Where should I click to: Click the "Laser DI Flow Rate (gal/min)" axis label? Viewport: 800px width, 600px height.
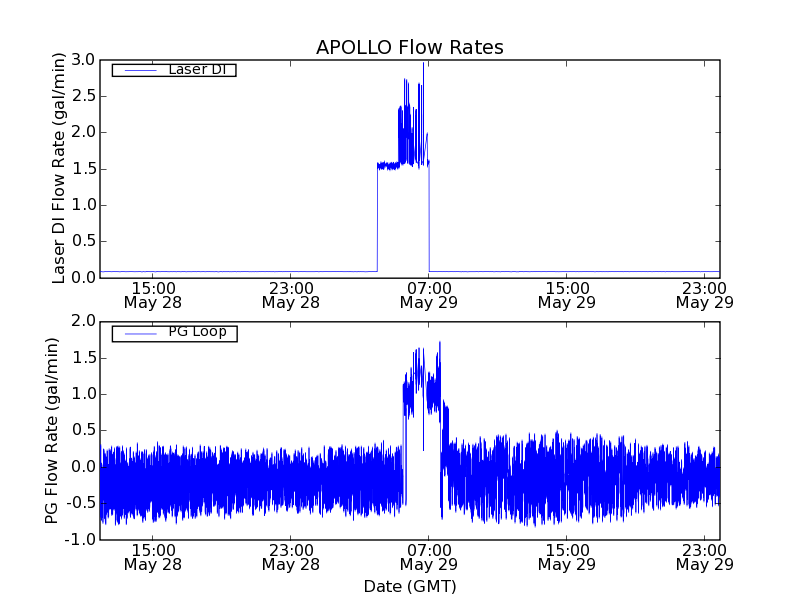(x=59, y=168)
